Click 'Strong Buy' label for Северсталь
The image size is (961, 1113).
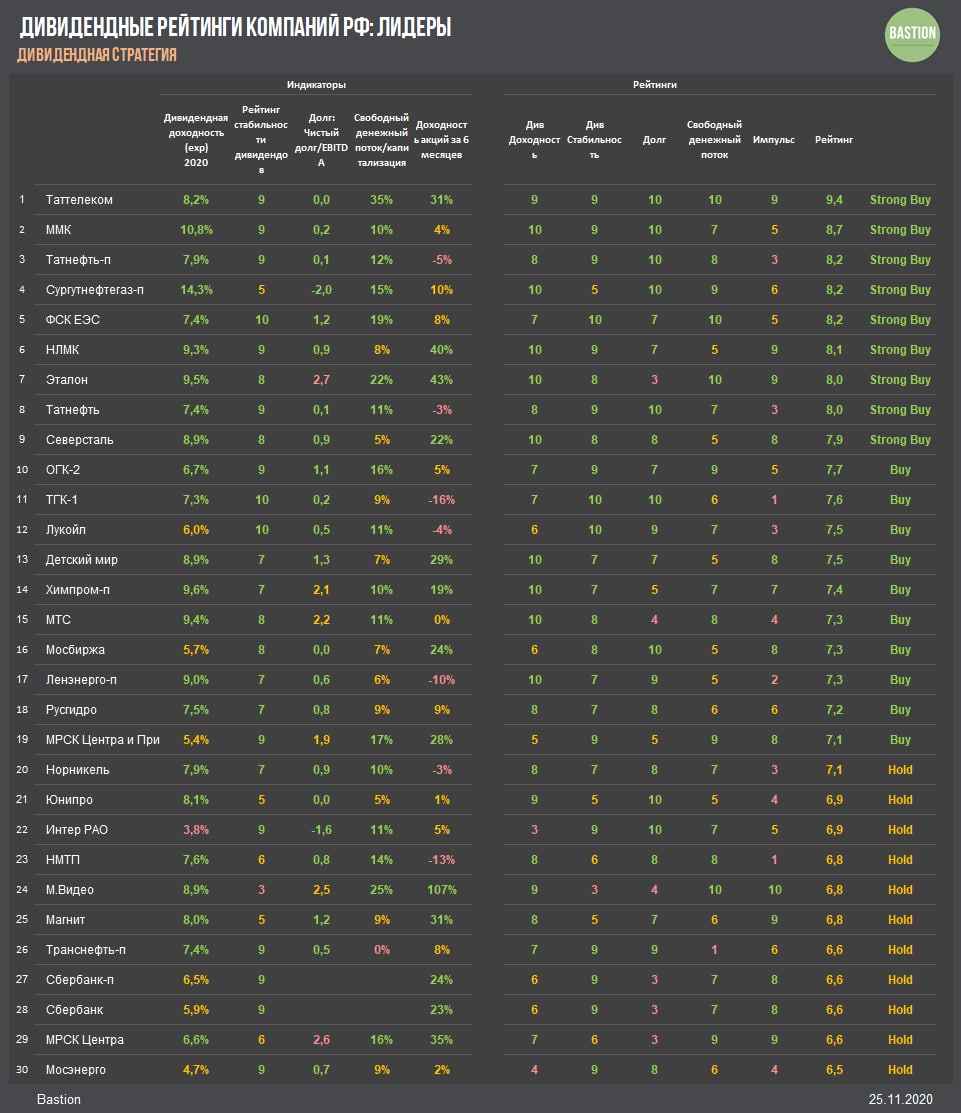point(900,440)
